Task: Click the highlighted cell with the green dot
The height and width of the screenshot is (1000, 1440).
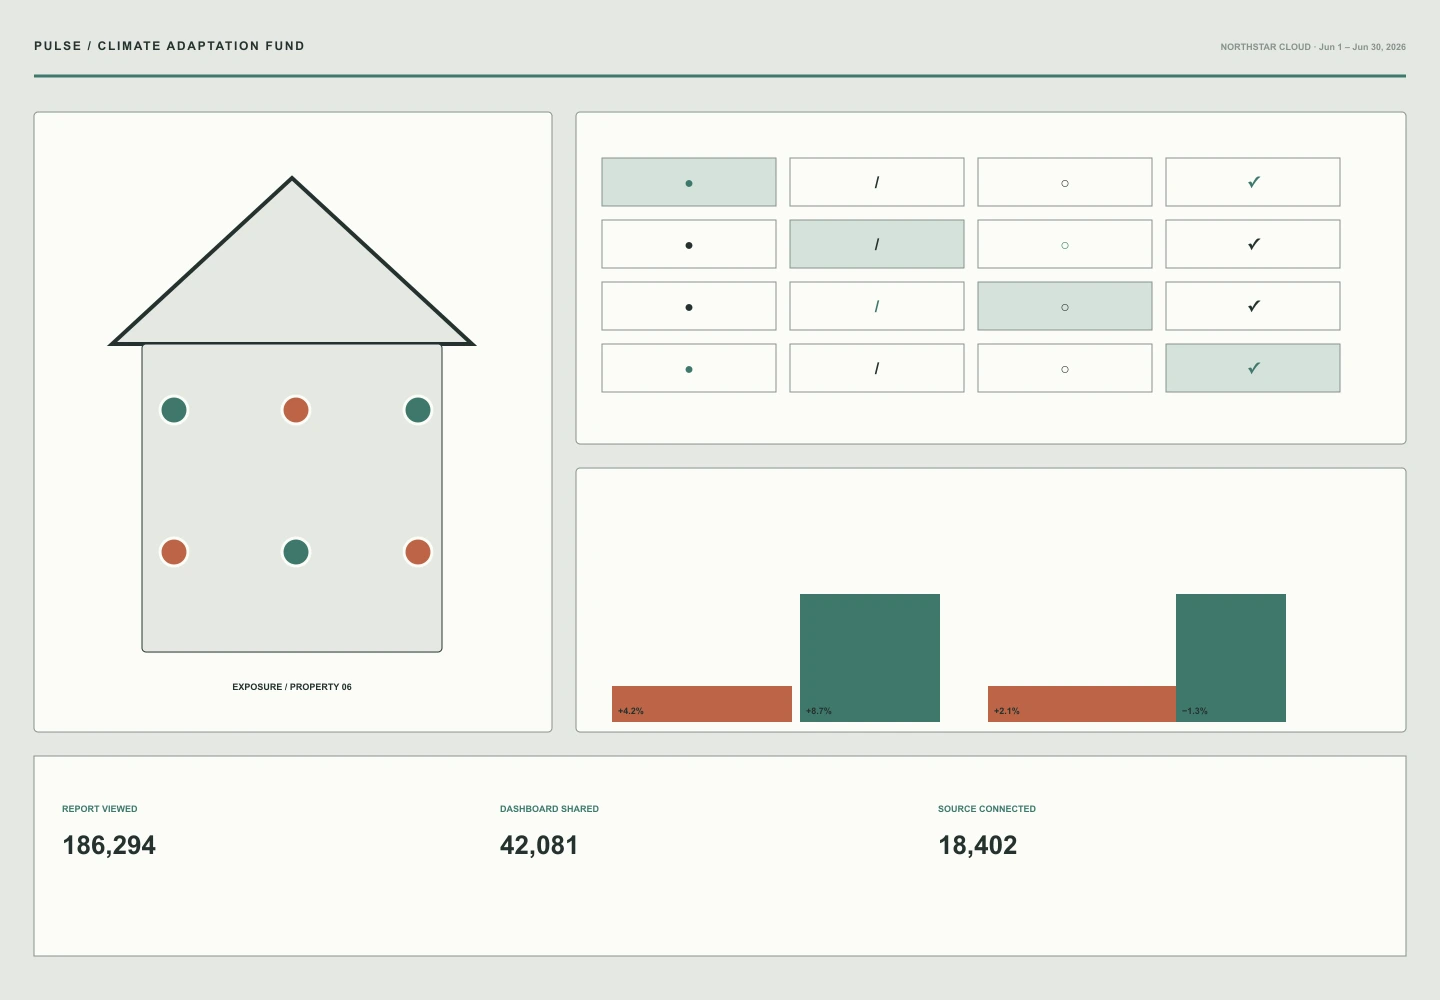Action: point(689,182)
